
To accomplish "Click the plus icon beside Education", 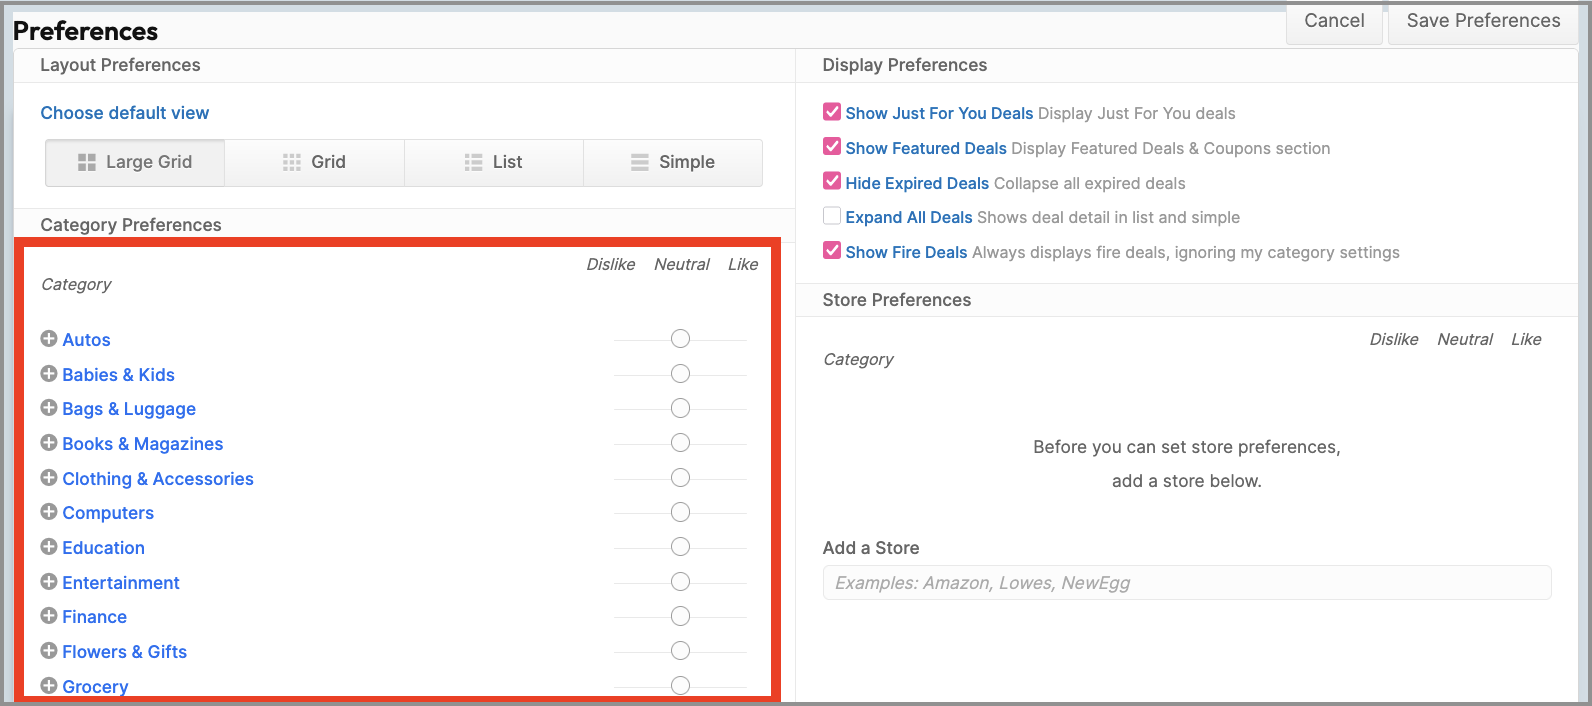I will (x=49, y=547).
